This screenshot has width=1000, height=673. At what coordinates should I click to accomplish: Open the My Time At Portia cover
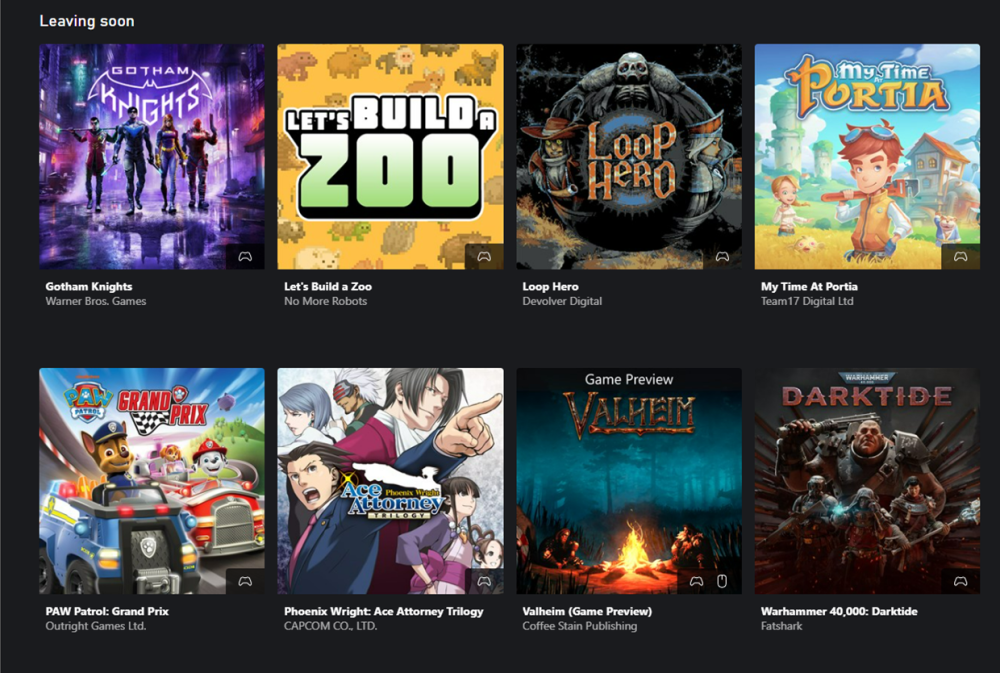[867, 156]
